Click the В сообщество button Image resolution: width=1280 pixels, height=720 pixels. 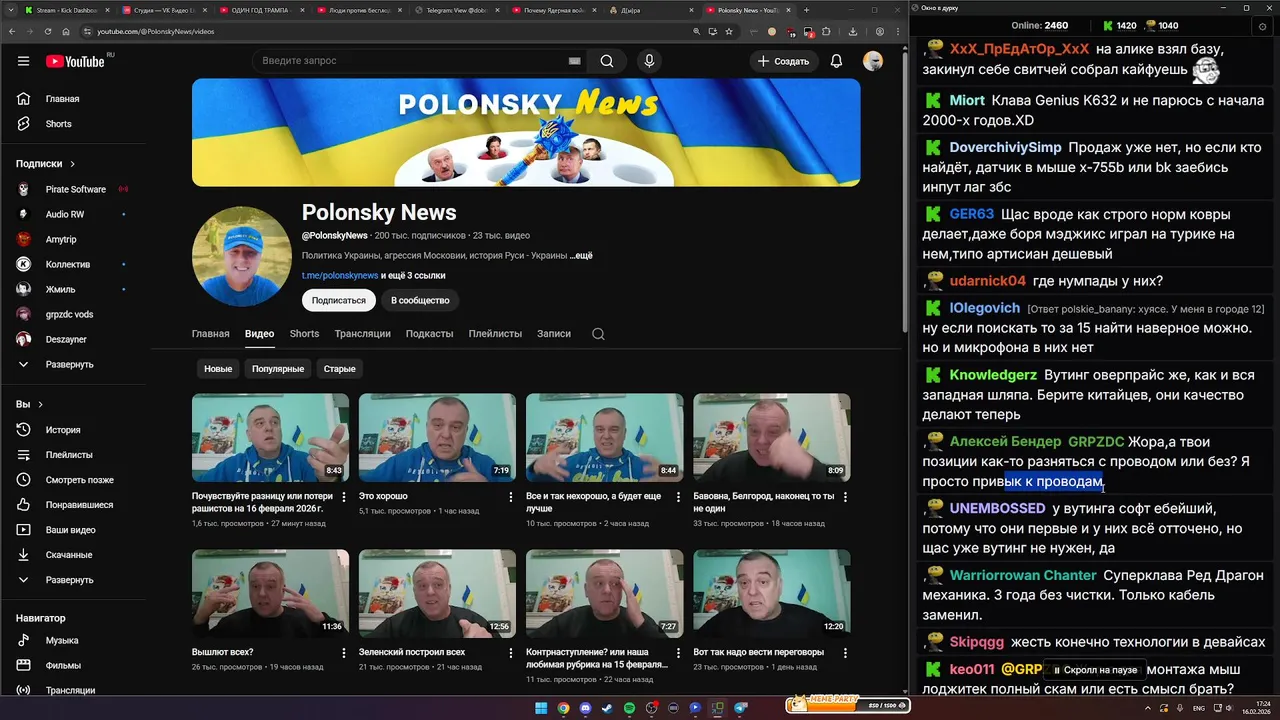[x=420, y=300]
